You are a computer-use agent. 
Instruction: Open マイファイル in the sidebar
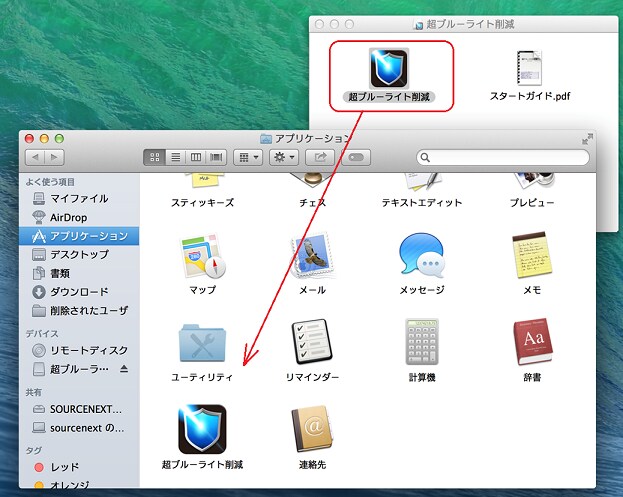pos(79,198)
